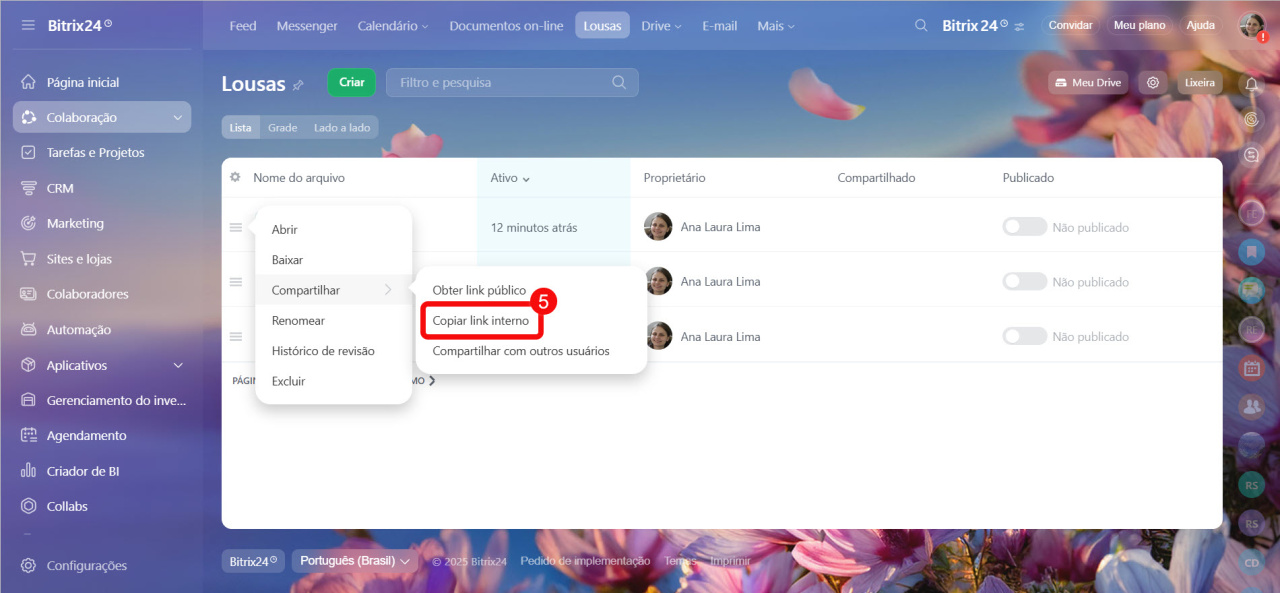Image resolution: width=1280 pixels, height=593 pixels.
Task: Open row menu icon for third file
Action: point(236,337)
